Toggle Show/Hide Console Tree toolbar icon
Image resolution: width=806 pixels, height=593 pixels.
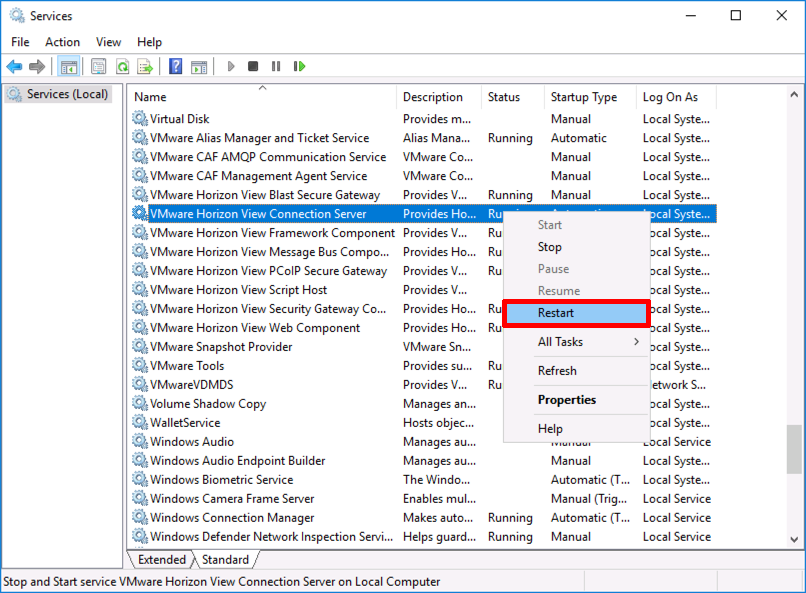pyautogui.click(x=68, y=66)
